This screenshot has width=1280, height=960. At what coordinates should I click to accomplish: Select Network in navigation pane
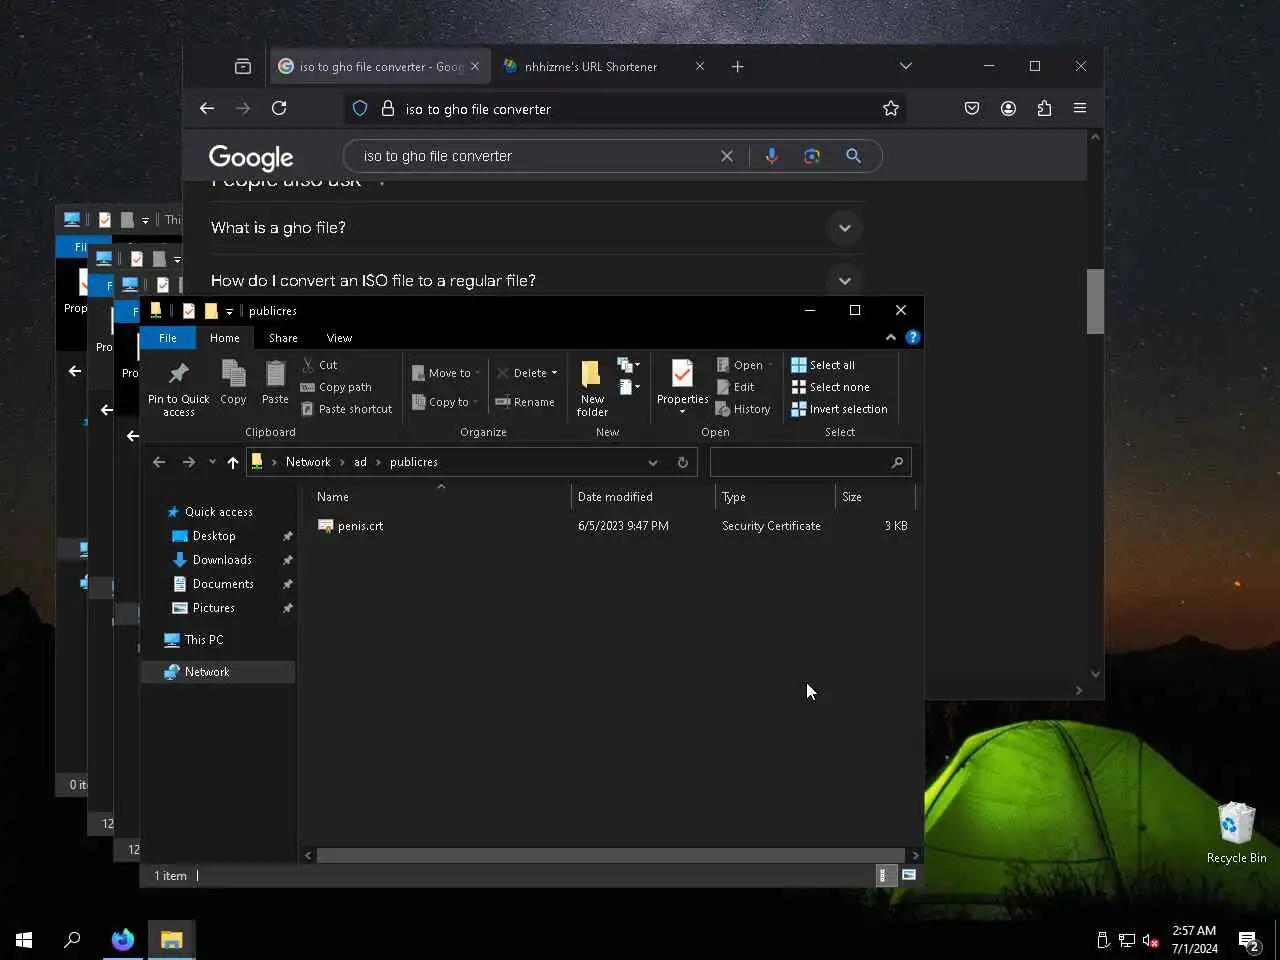coord(217,672)
